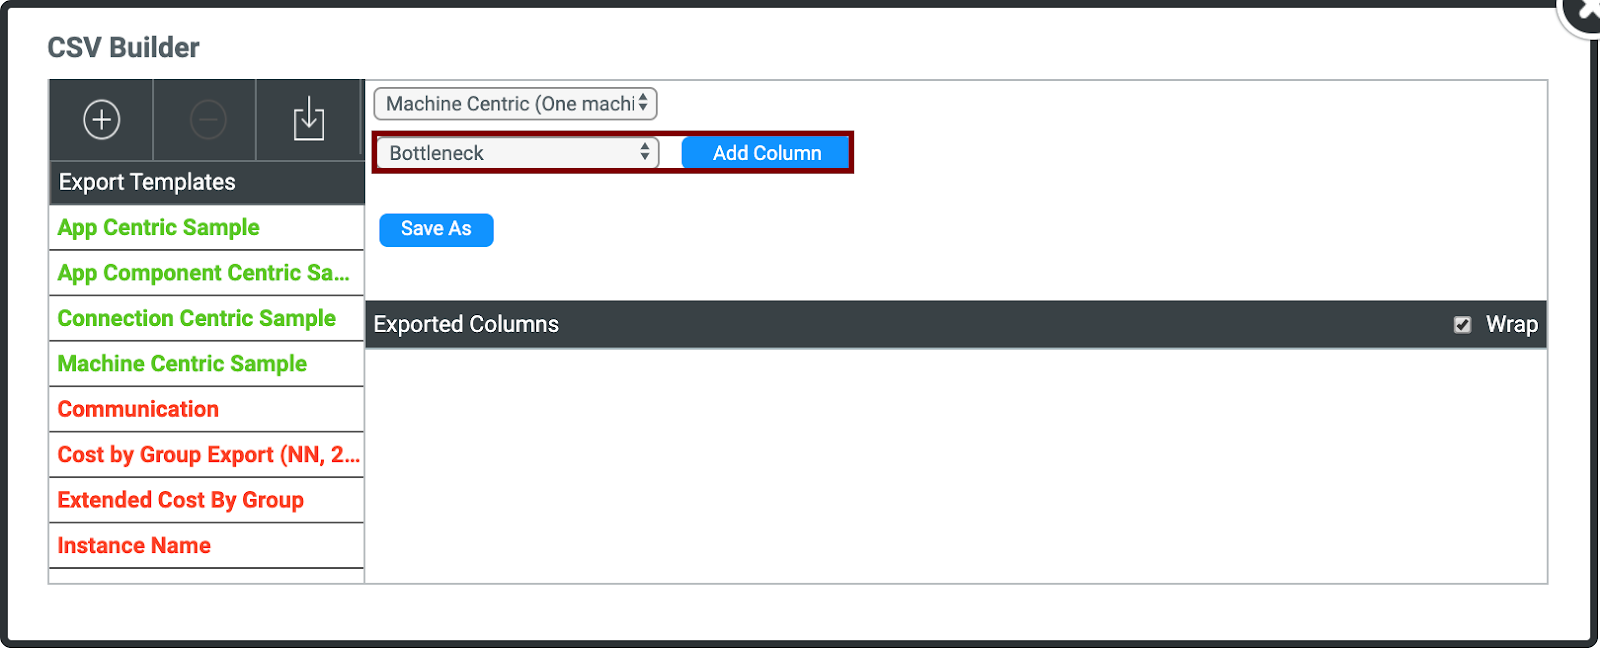Open the Bottleneck column dropdown
Viewport: 1600px width, 650px height.
tap(518, 153)
